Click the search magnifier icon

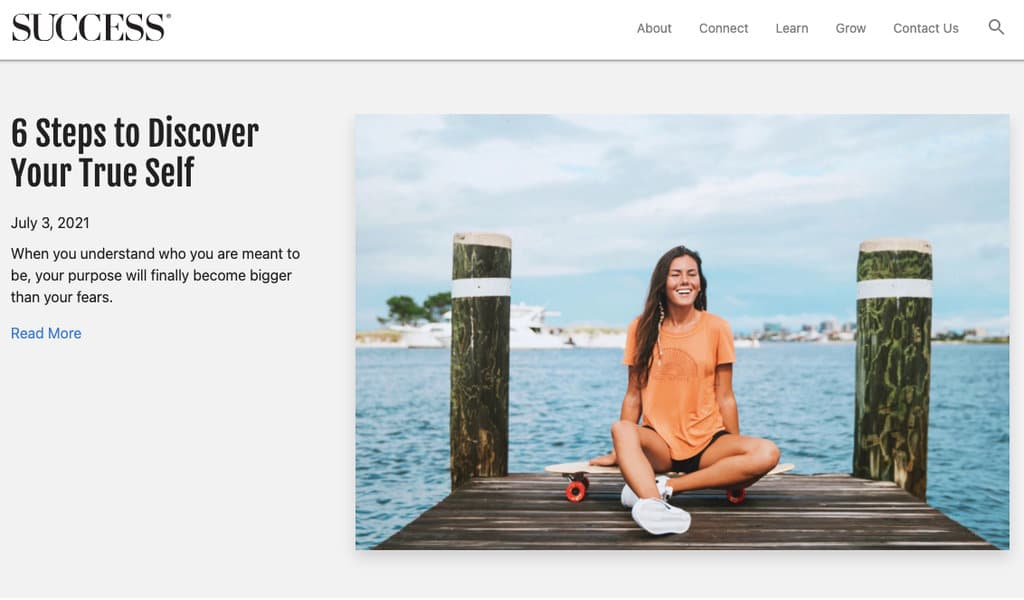click(x=996, y=27)
